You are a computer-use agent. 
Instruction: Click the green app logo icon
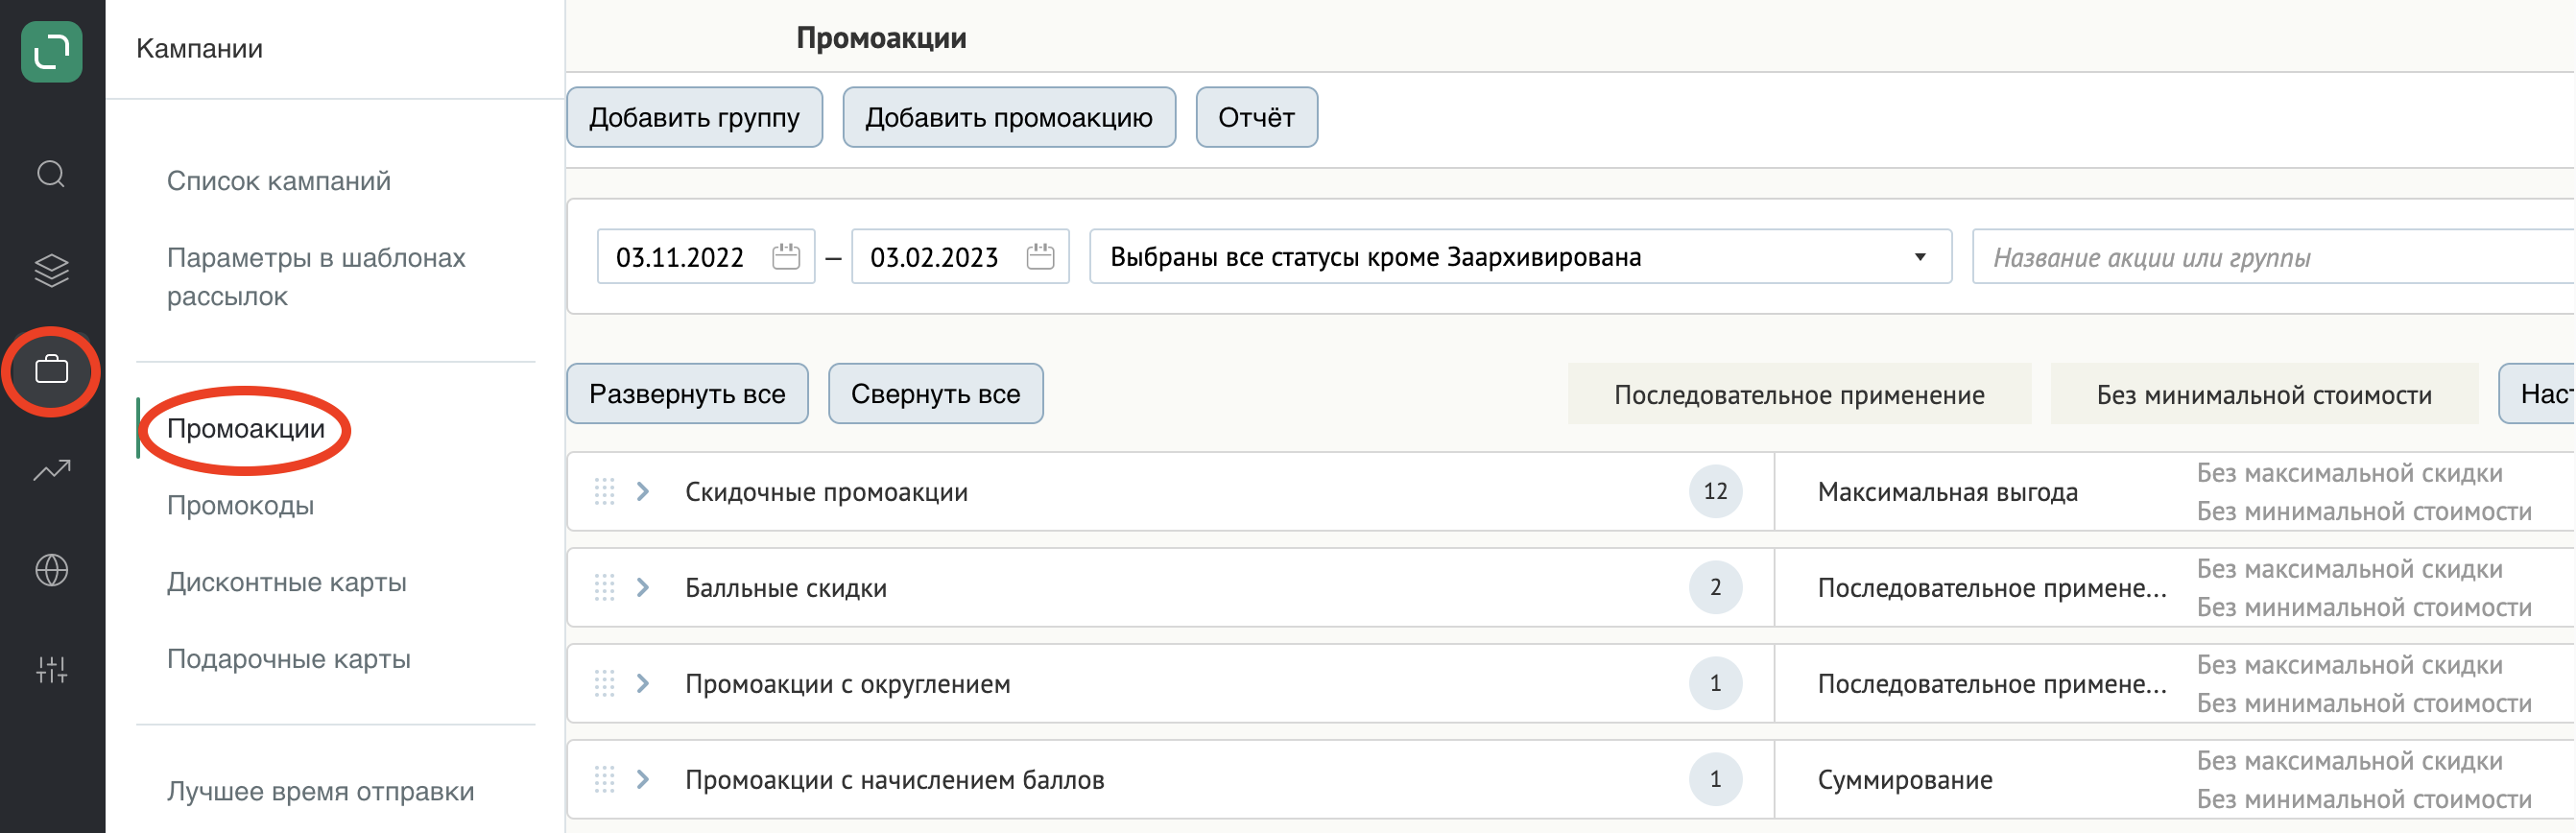[52, 52]
